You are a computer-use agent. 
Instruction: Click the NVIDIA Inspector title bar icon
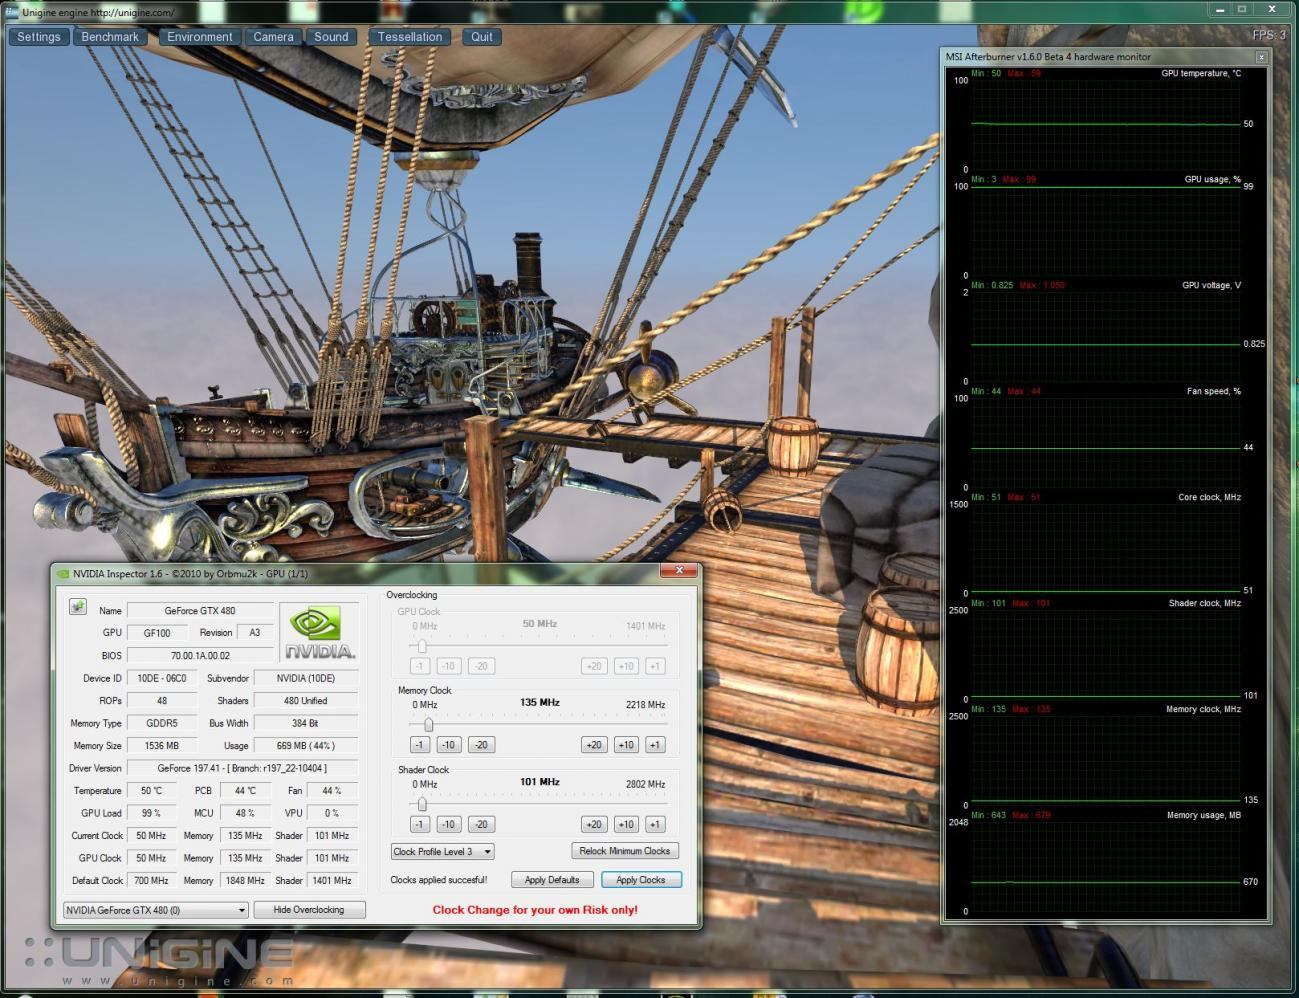click(x=63, y=574)
